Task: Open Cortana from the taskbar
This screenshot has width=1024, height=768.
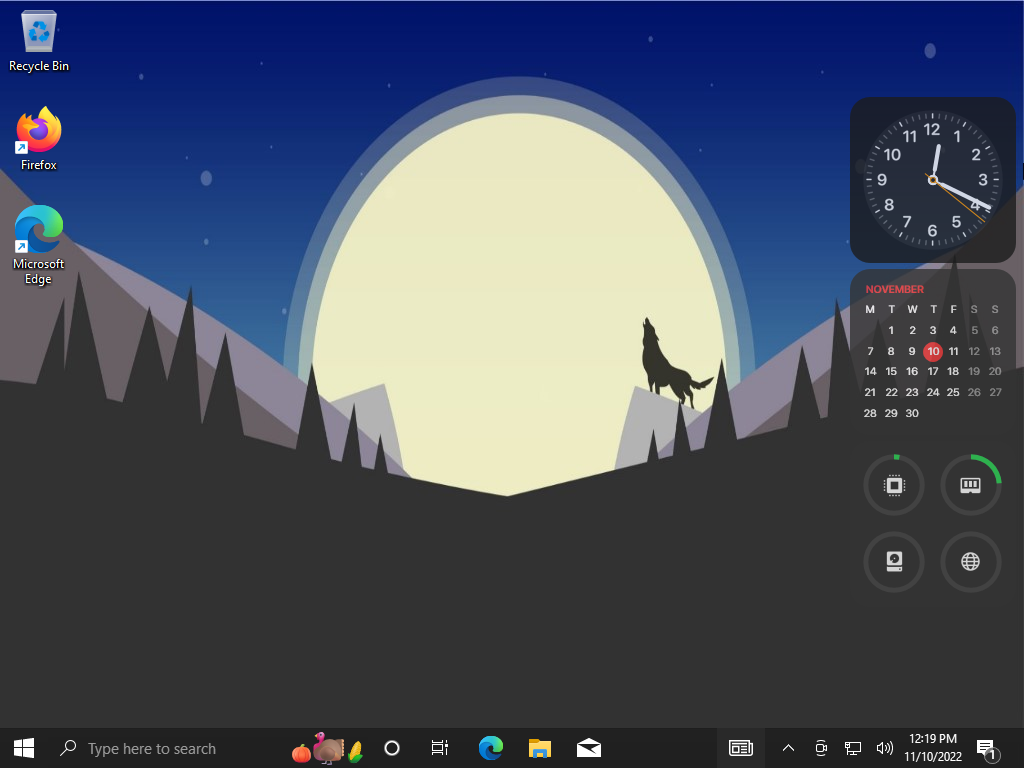Action: point(392,748)
